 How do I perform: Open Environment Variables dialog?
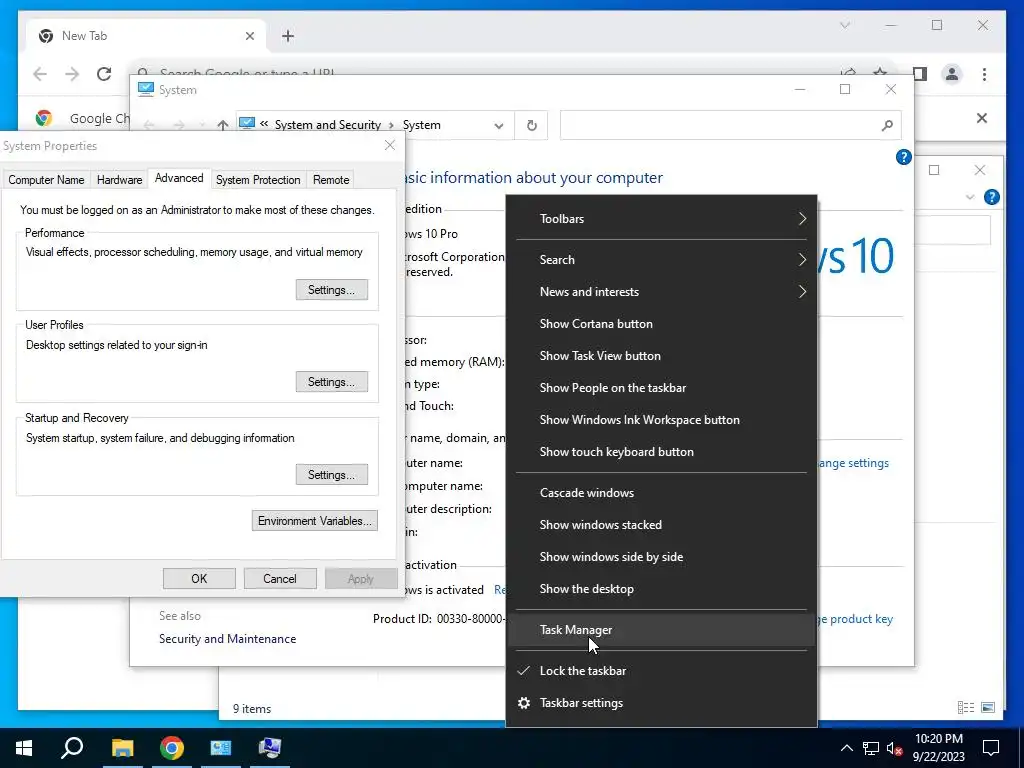315,520
